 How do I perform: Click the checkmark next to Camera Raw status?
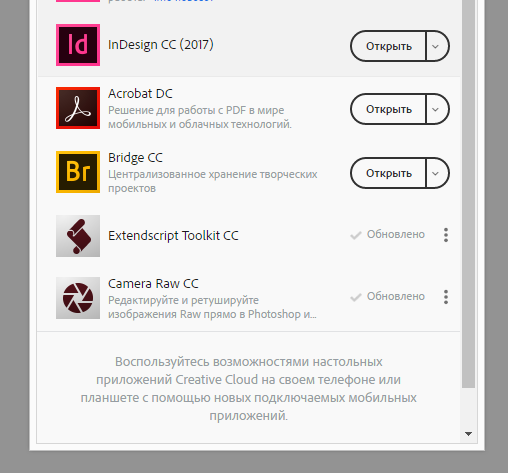point(356,297)
